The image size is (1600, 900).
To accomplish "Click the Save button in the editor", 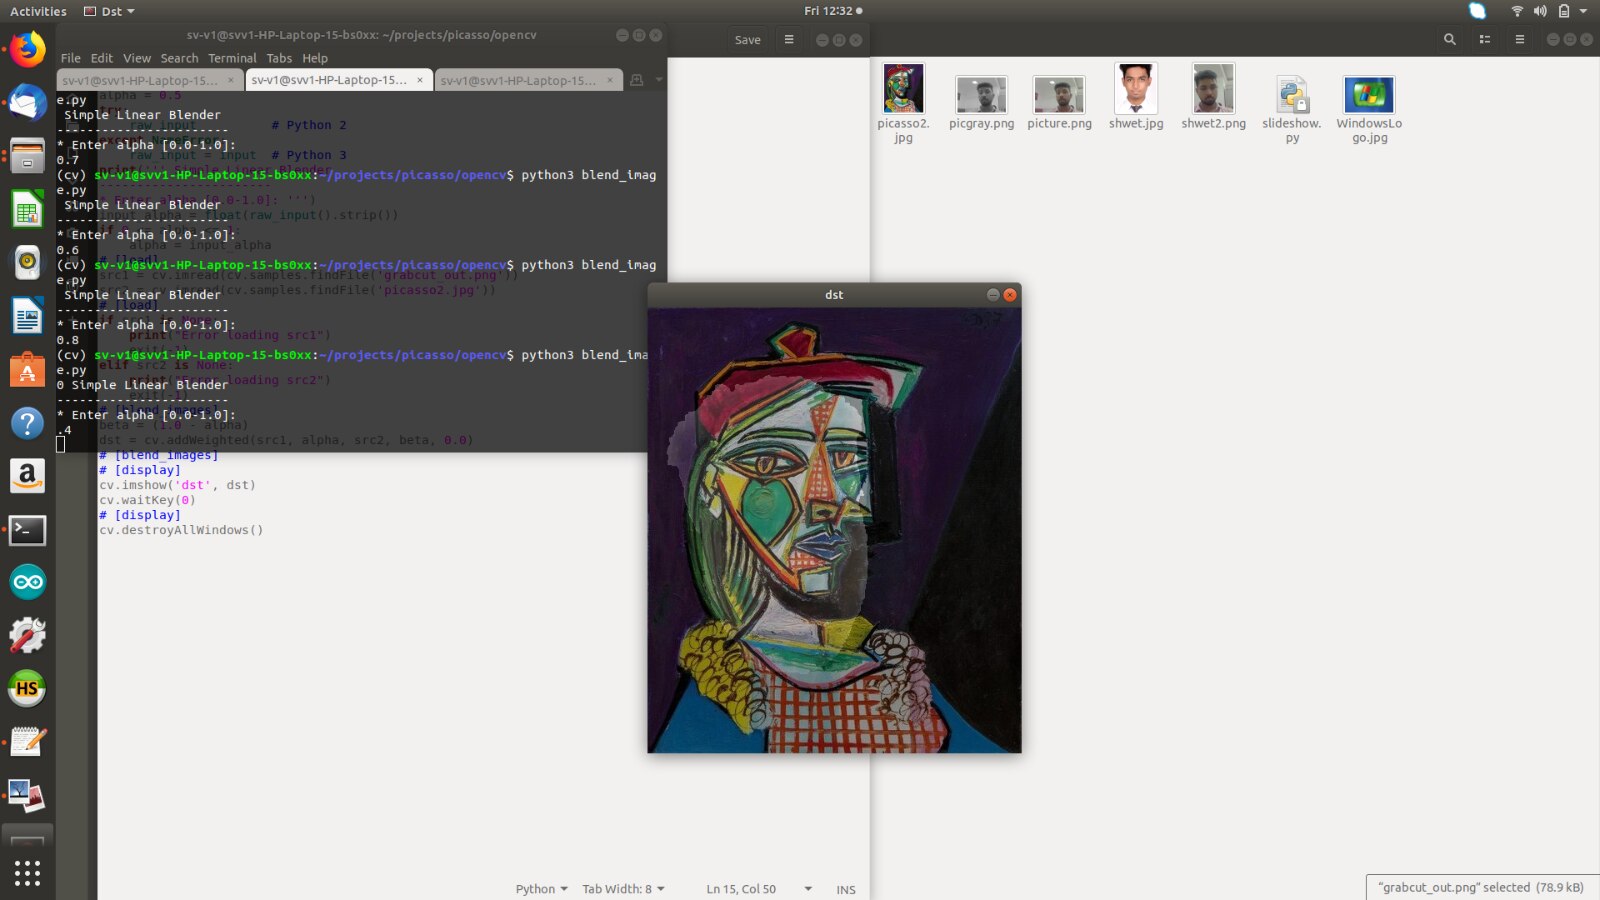I will pos(747,40).
